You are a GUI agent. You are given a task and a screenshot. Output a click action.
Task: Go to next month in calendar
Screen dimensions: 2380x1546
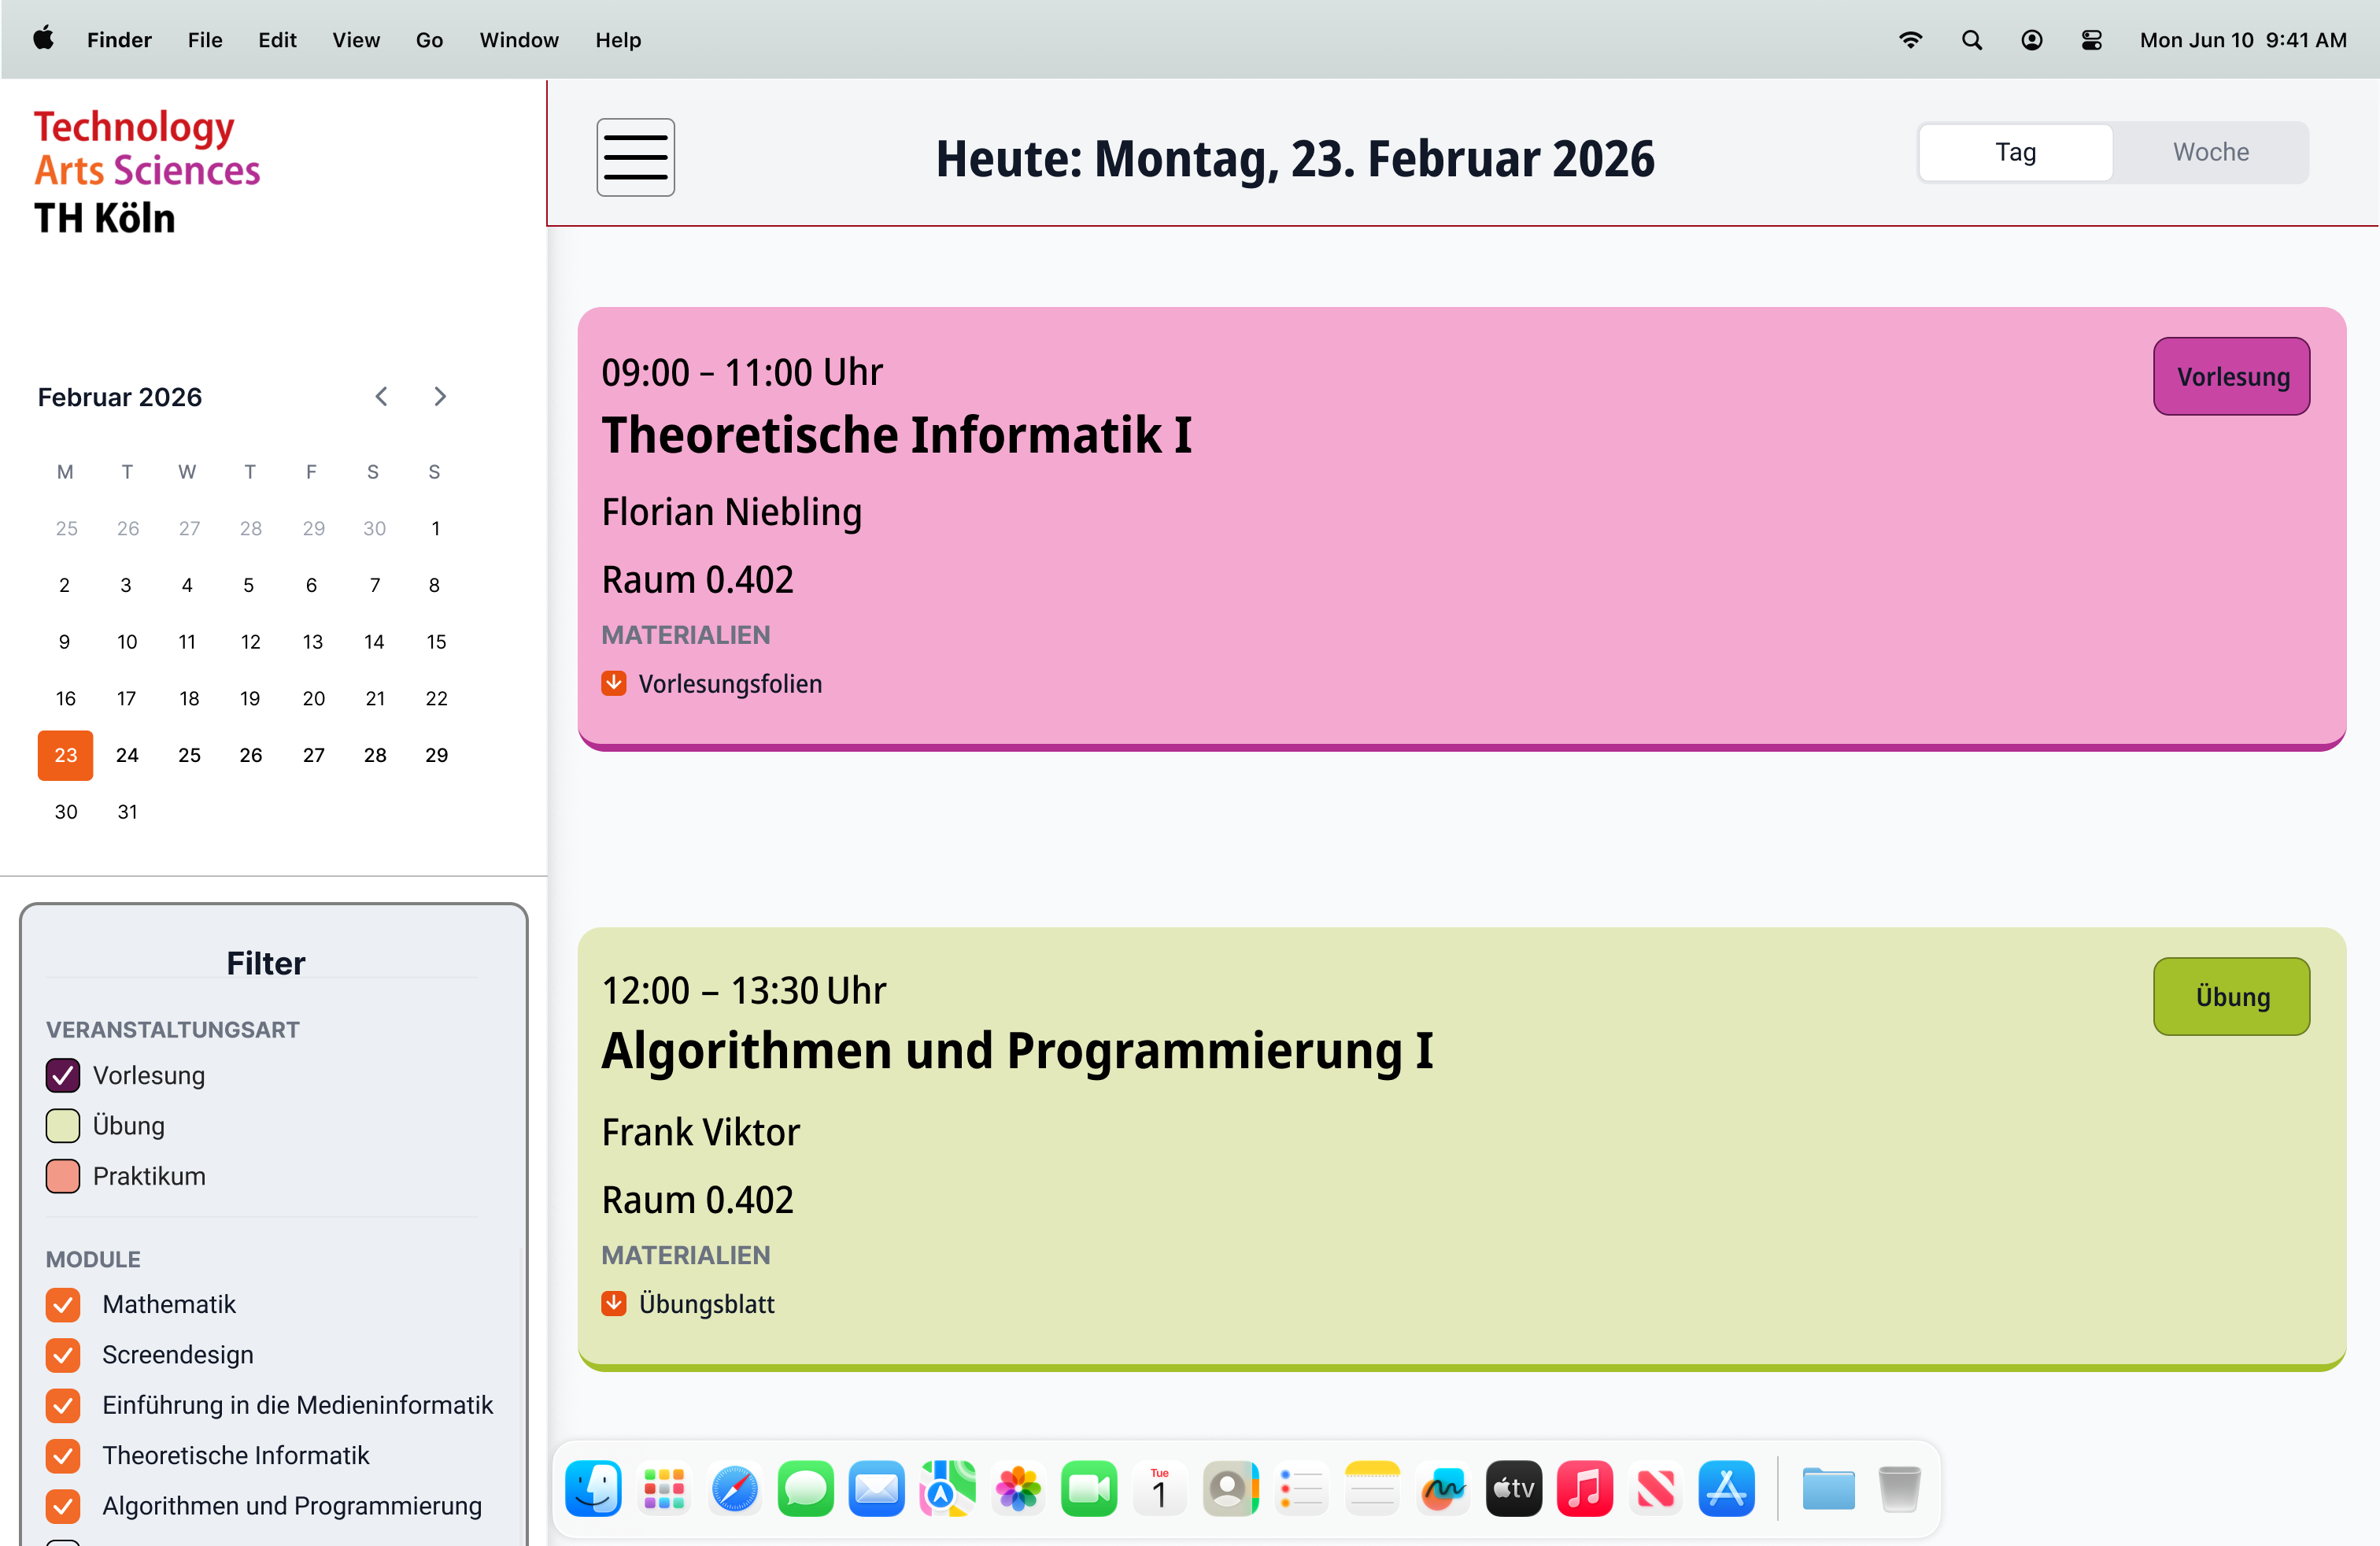pyautogui.click(x=440, y=396)
